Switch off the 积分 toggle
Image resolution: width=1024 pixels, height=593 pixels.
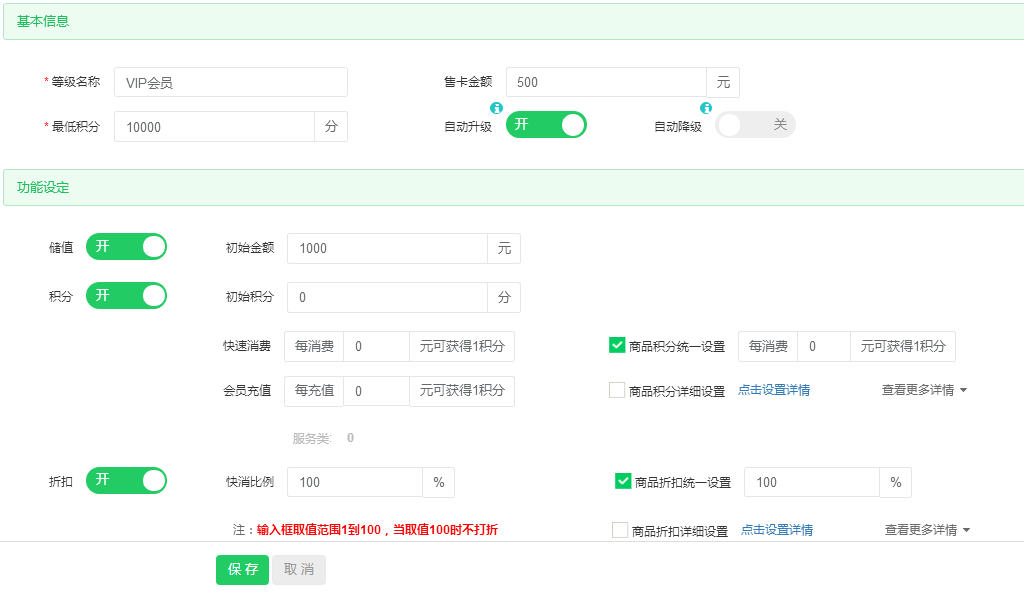[126, 296]
